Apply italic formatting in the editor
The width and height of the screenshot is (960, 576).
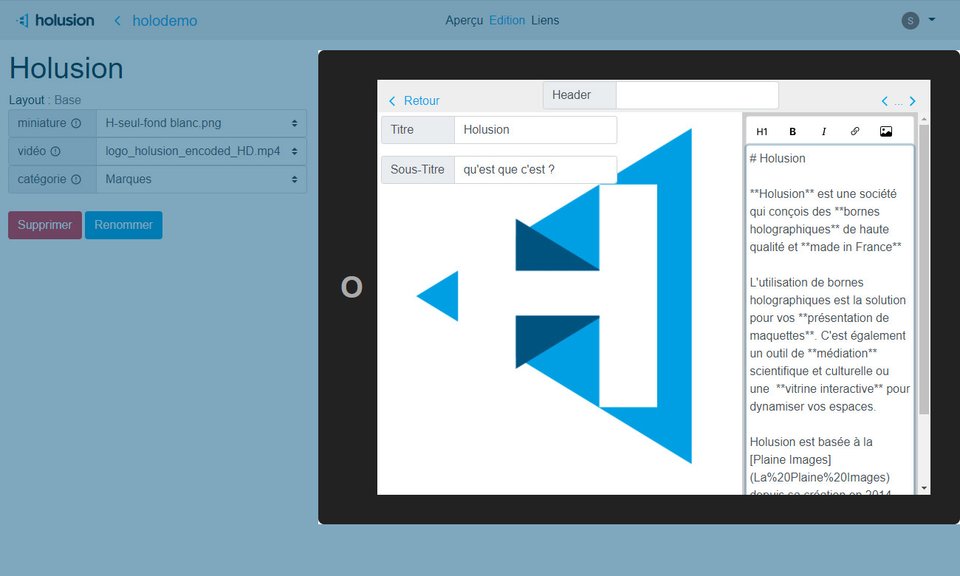pos(823,131)
